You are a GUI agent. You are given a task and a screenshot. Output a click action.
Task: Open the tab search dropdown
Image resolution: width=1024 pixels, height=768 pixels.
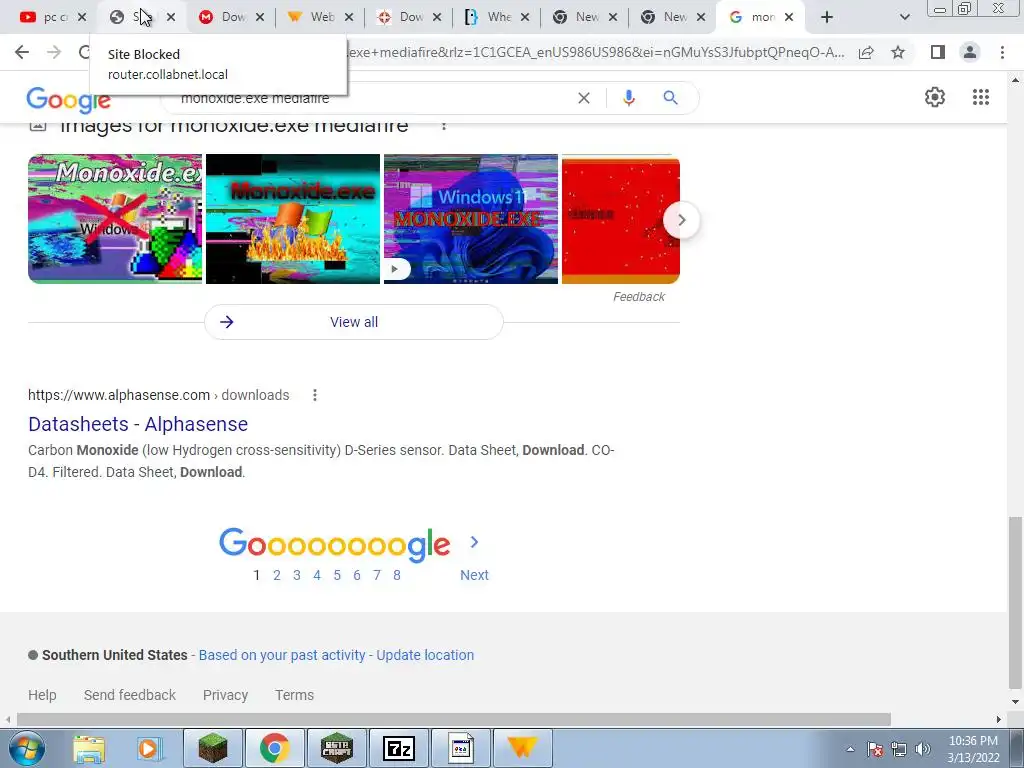pyautogui.click(x=904, y=17)
